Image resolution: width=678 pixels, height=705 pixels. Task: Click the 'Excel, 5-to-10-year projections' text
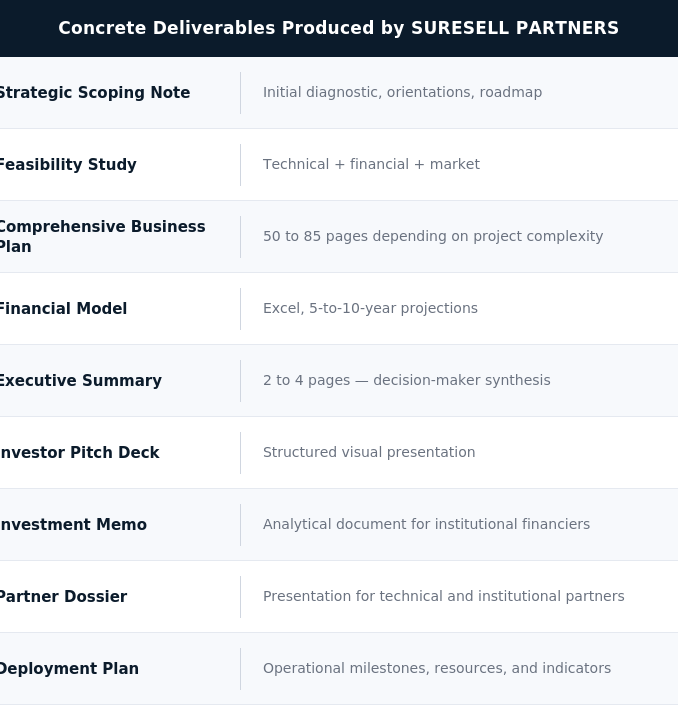(x=370, y=308)
